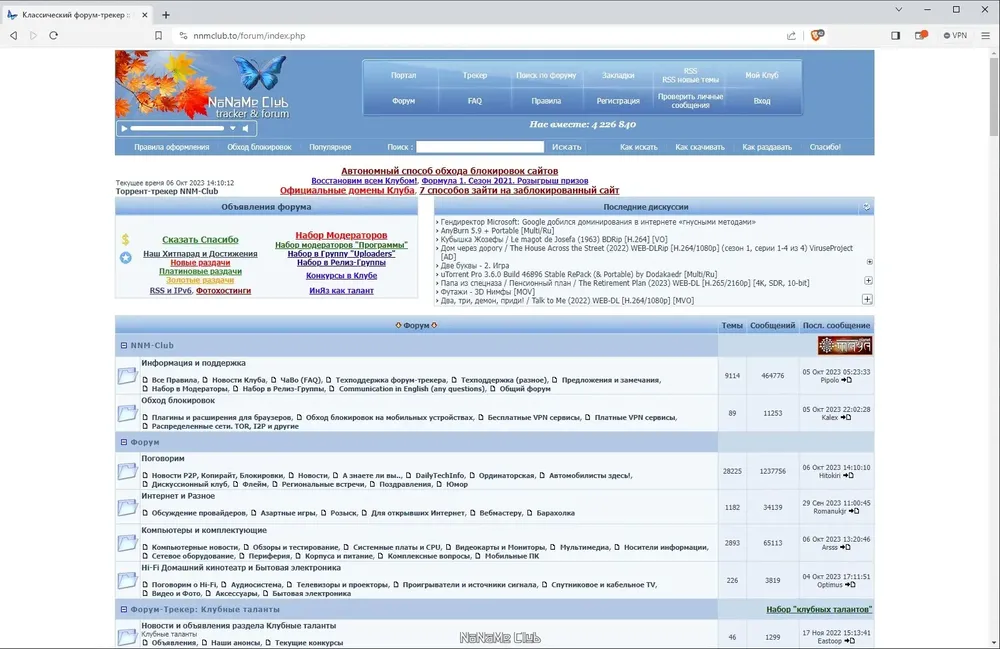Screen dimensions: 1000x649
Task: Collapse the Форум category section
Action: [124, 442]
